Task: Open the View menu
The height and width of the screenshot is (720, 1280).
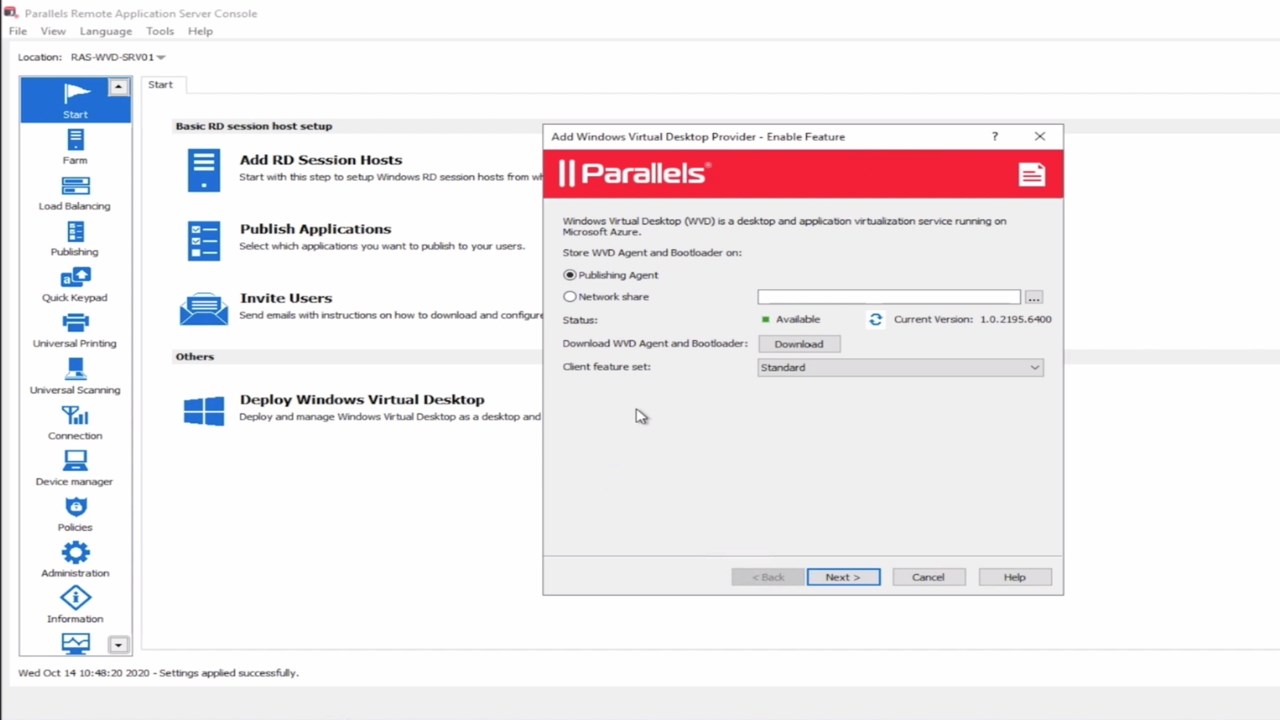Action: coord(53,31)
